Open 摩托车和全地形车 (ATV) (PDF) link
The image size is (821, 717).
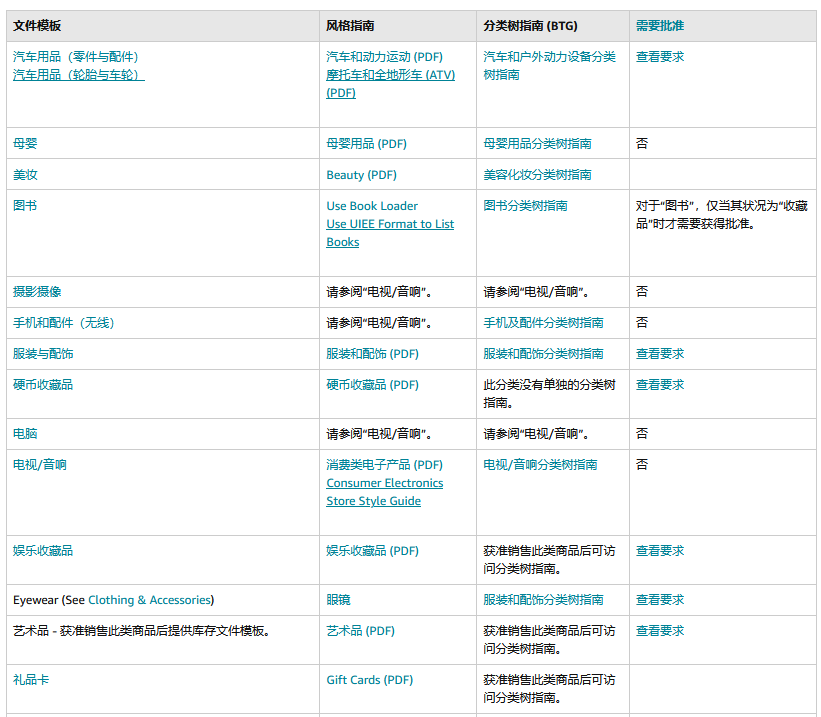click(390, 84)
